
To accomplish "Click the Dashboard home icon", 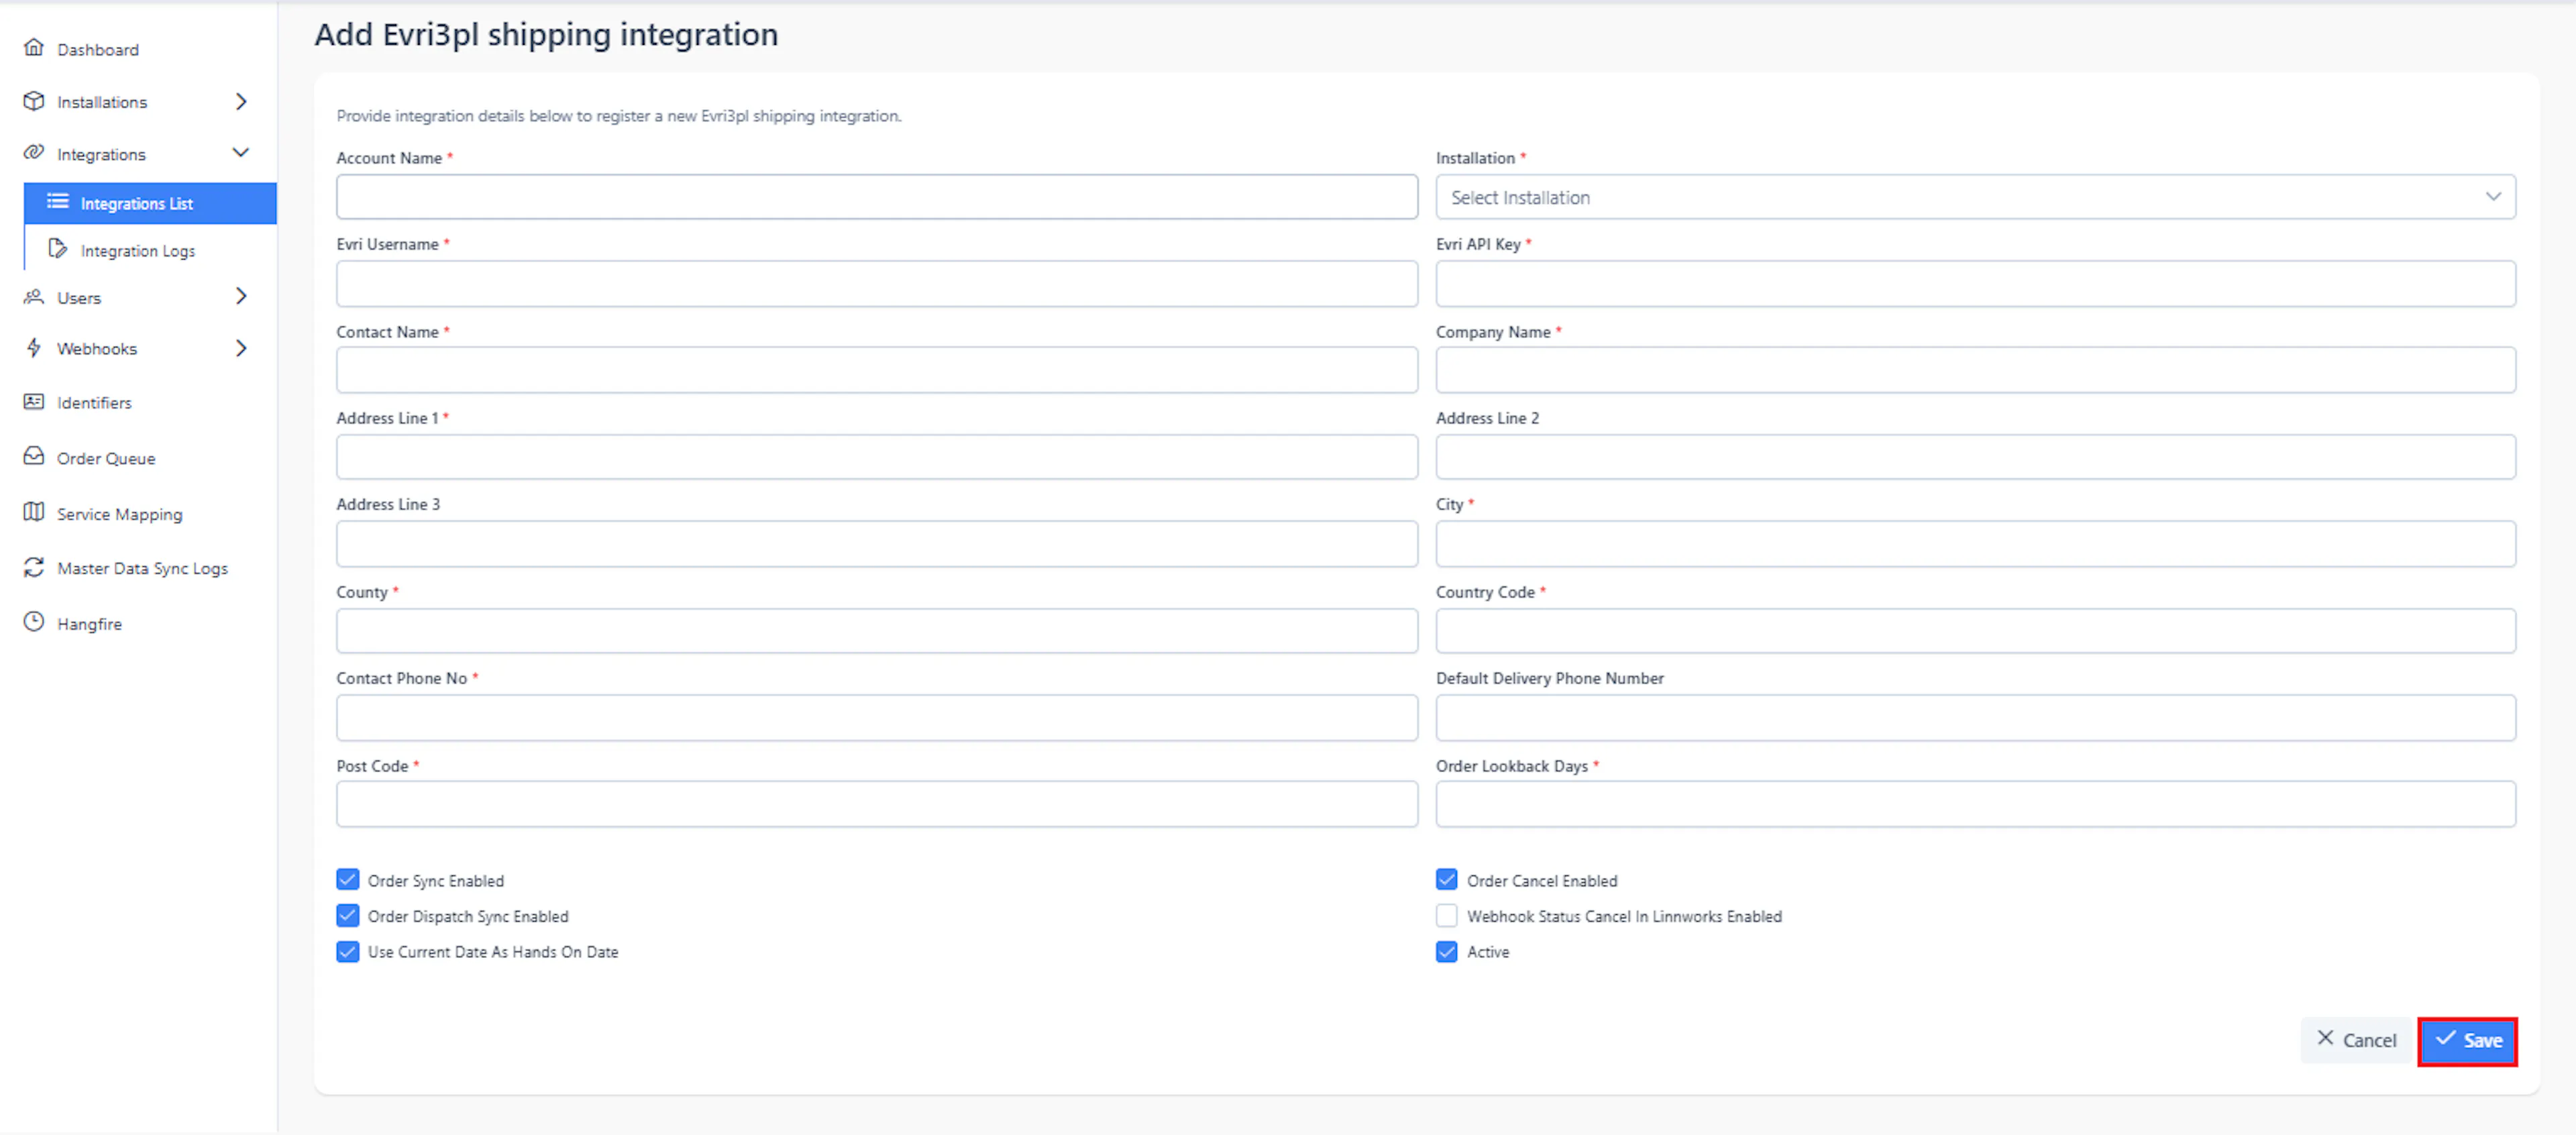I will [34, 48].
